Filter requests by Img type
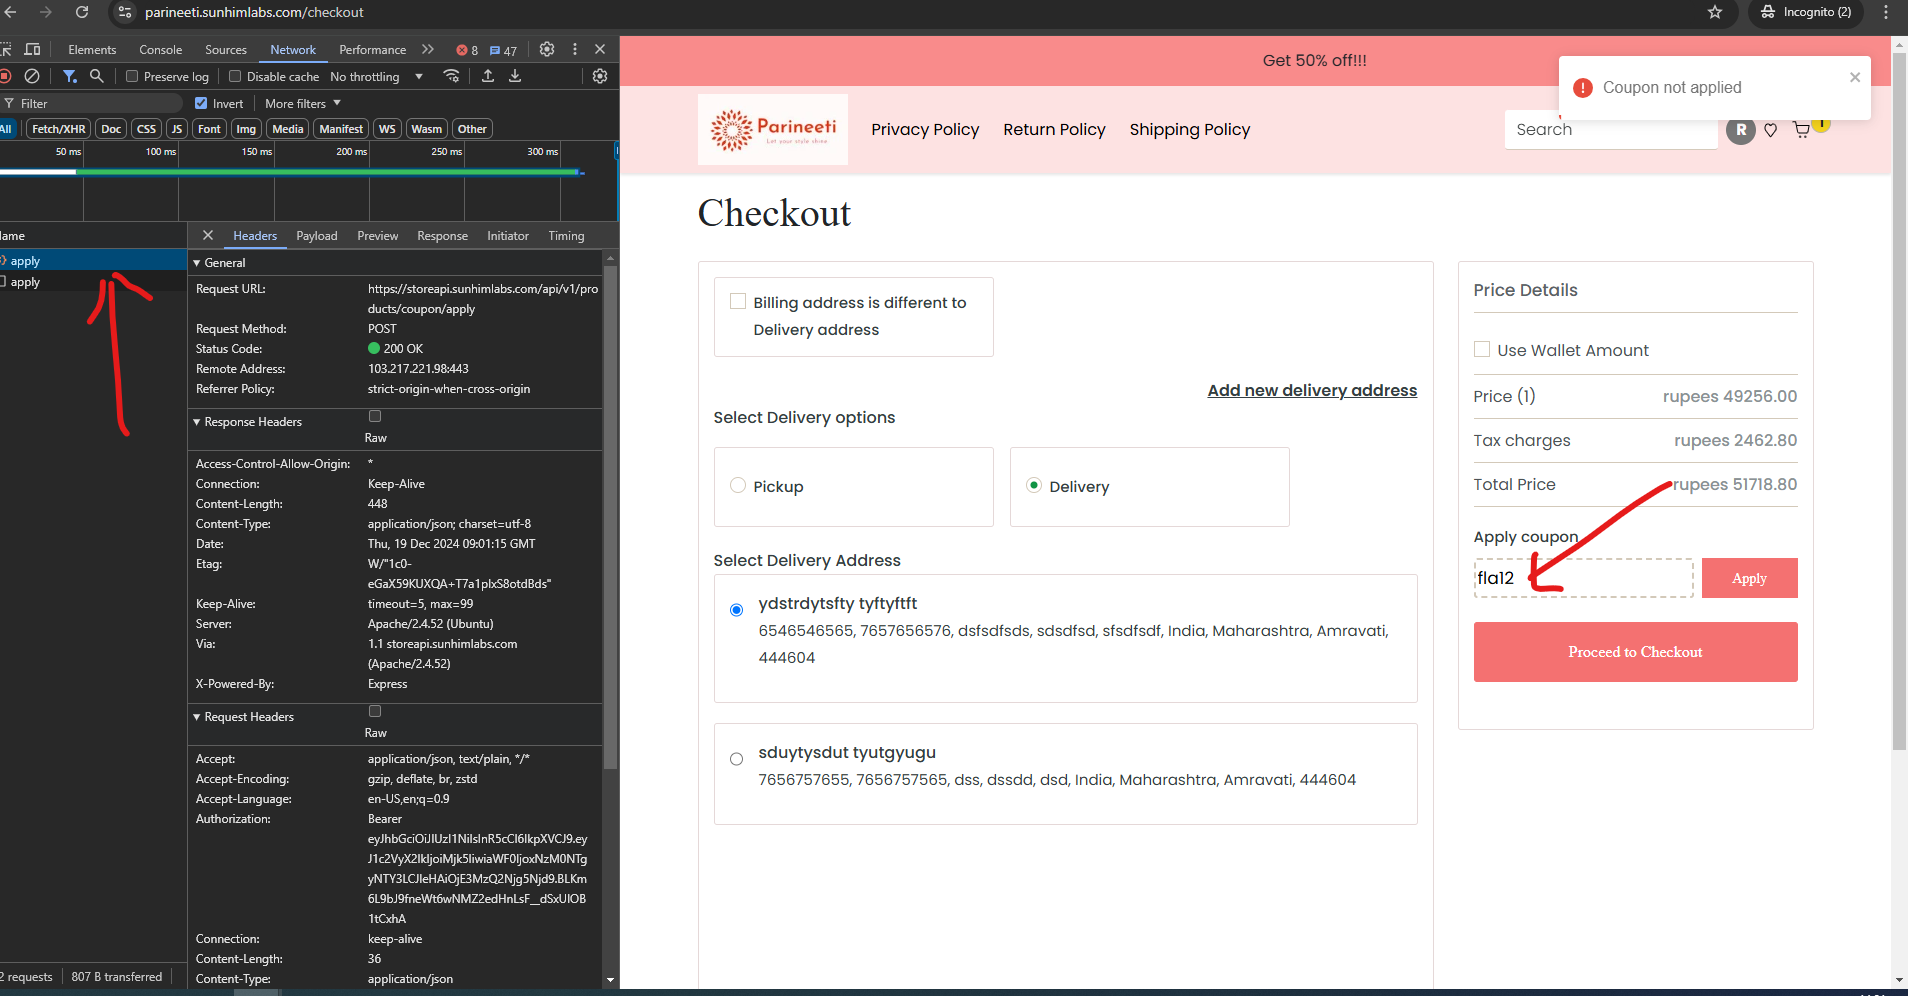Image resolution: width=1908 pixels, height=996 pixels. pyautogui.click(x=246, y=129)
